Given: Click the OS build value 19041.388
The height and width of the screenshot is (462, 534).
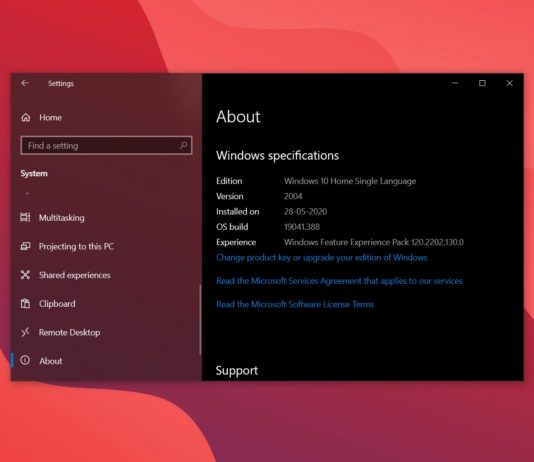Looking at the screenshot, I should [302, 227].
